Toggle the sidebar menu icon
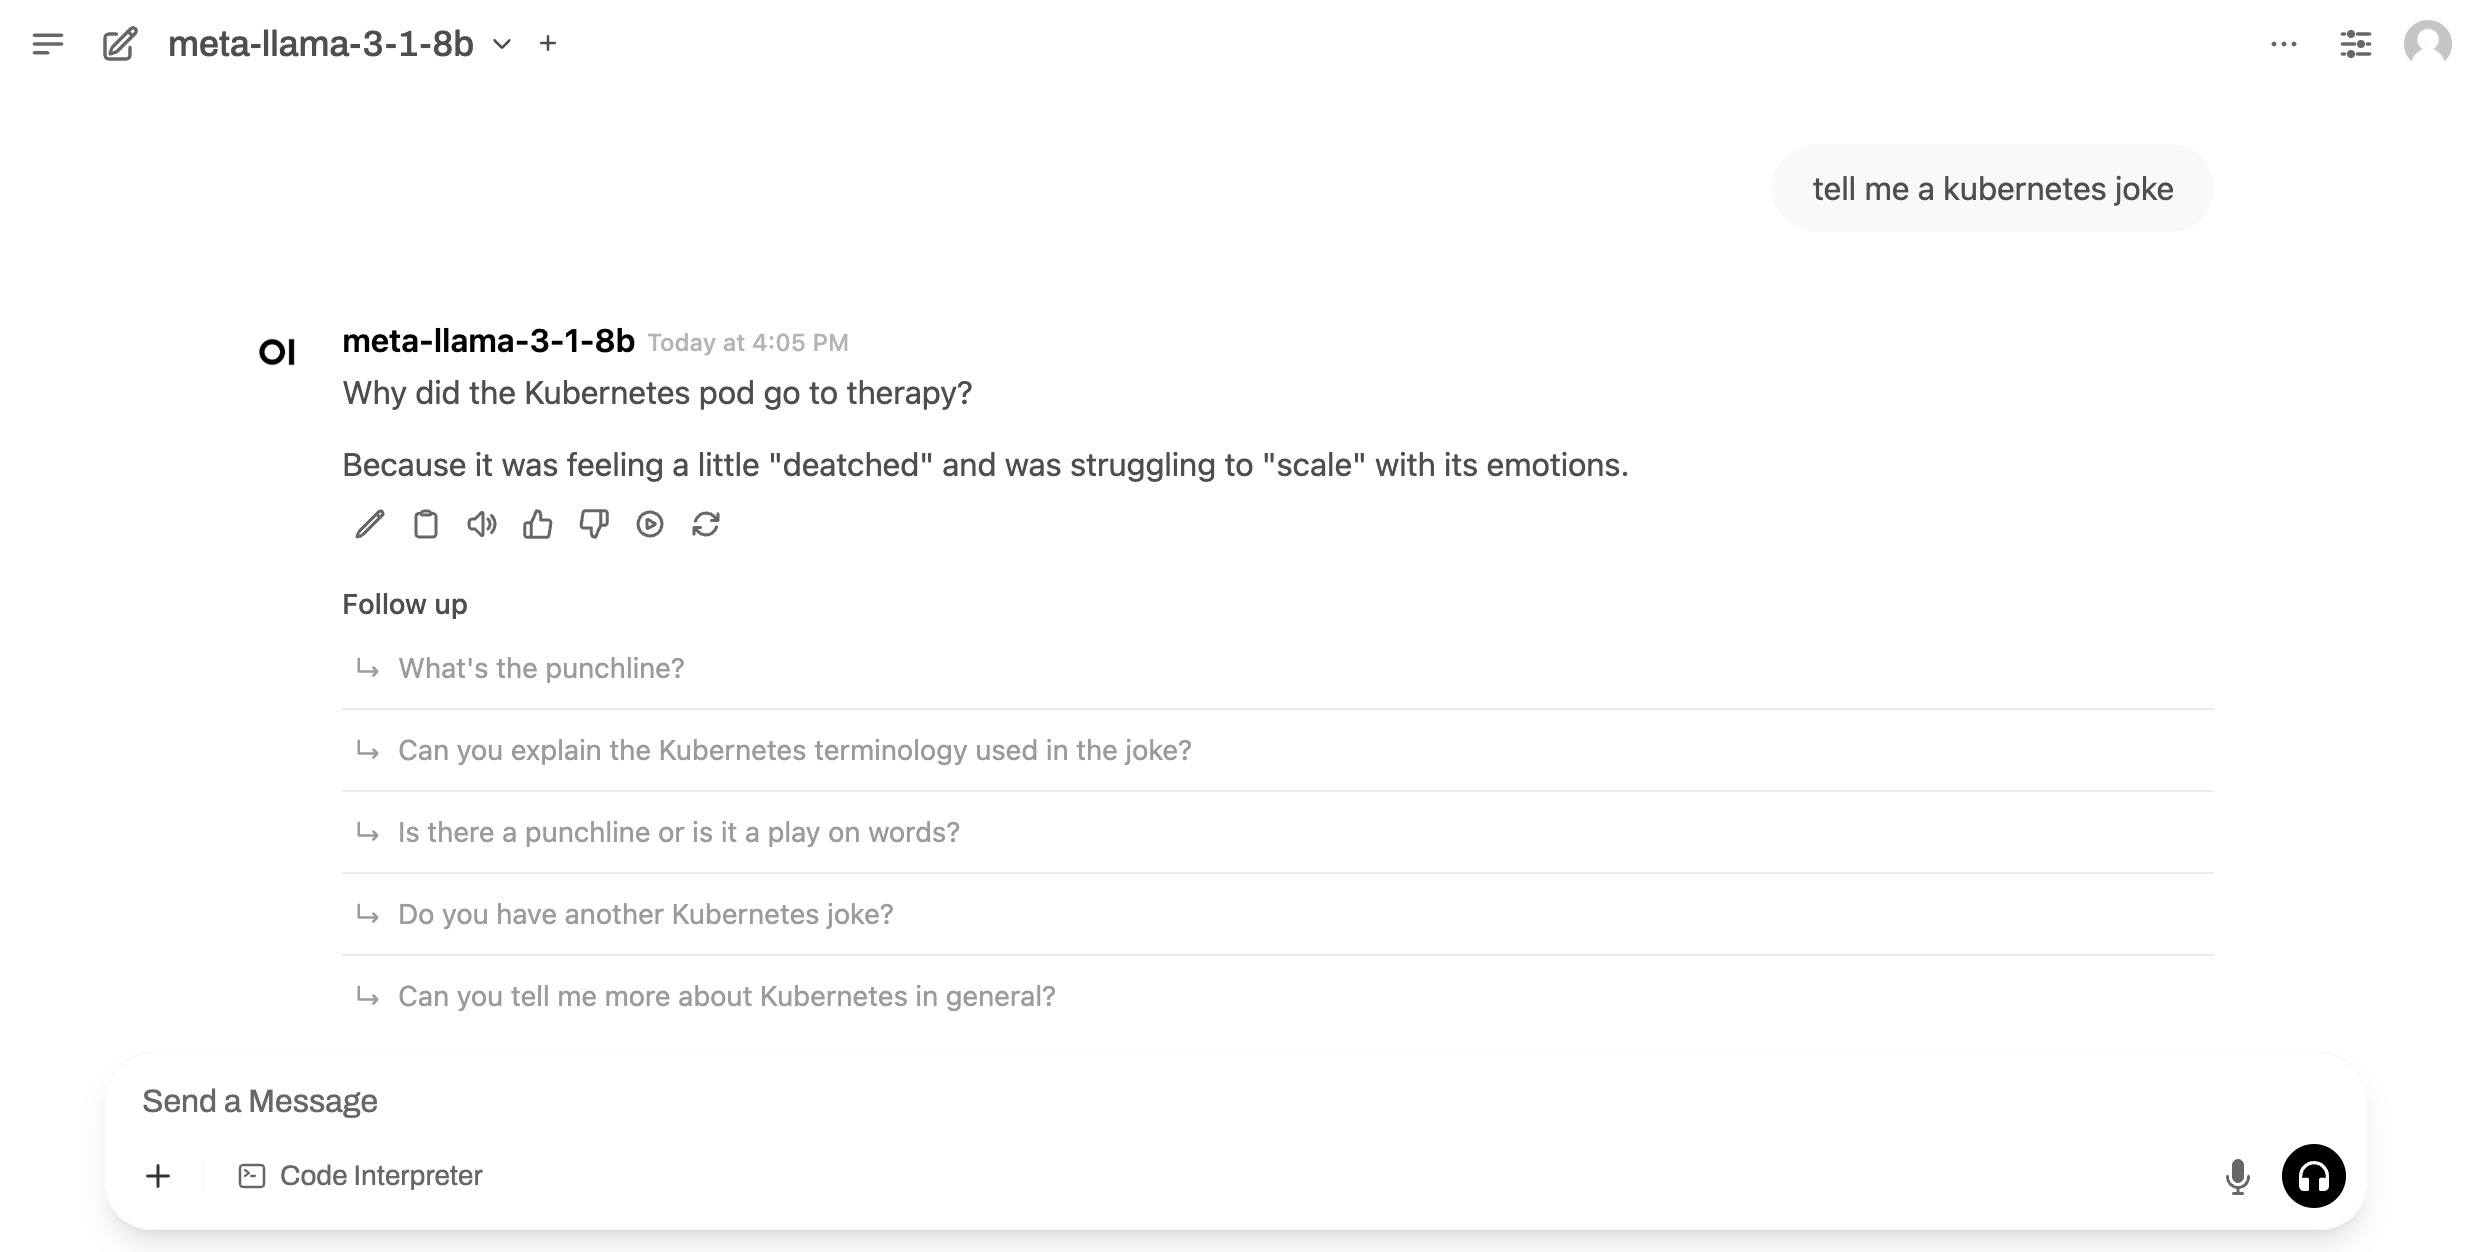 [x=48, y=44]
